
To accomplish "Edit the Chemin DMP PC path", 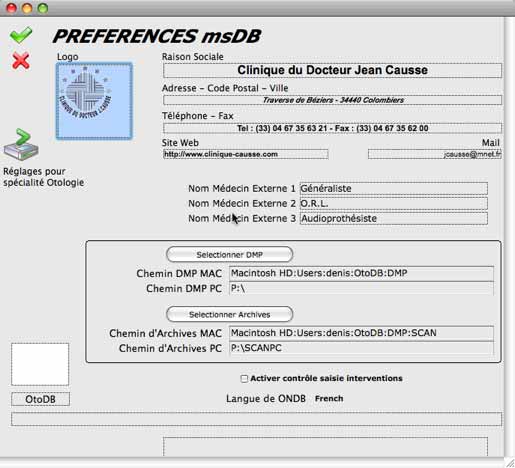I will 361,288.
